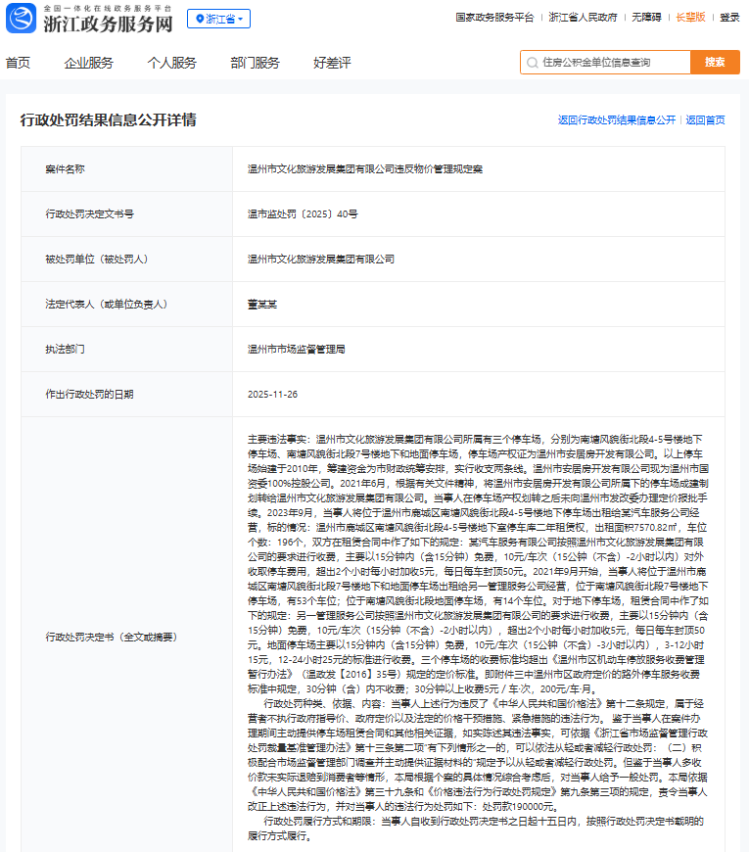Screen dimensions: 749x852
Task: Select the 部门服务 nav item
Action: point(255,63)
